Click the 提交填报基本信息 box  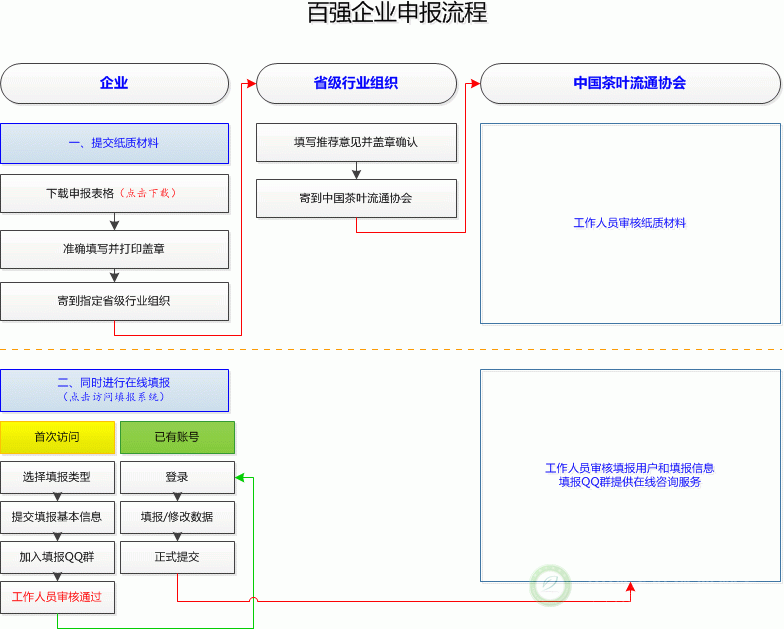tap(57, 517)
